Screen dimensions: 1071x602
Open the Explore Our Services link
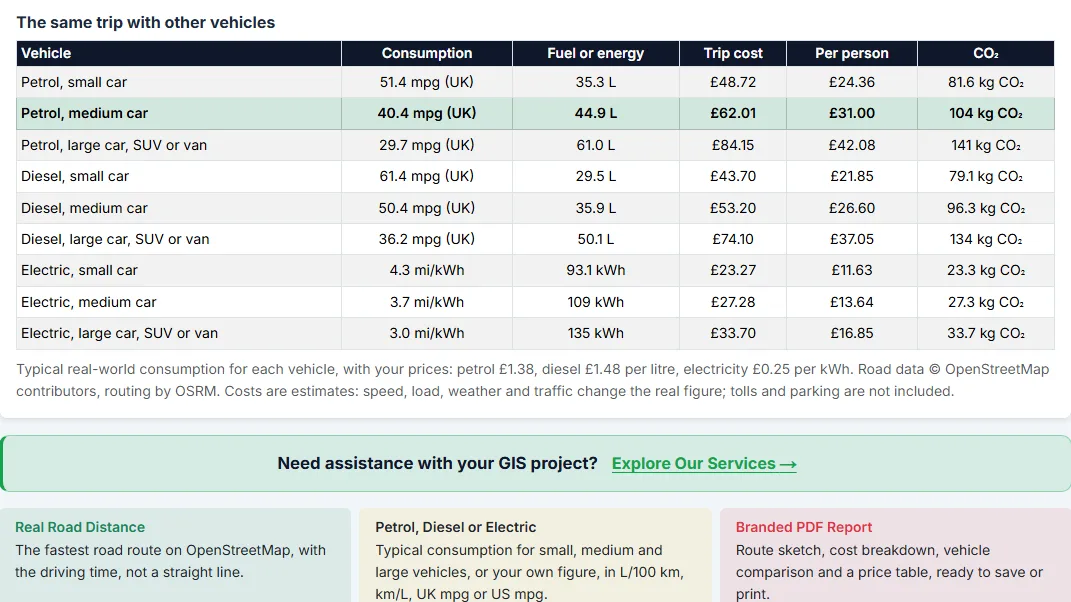[704, 463]
